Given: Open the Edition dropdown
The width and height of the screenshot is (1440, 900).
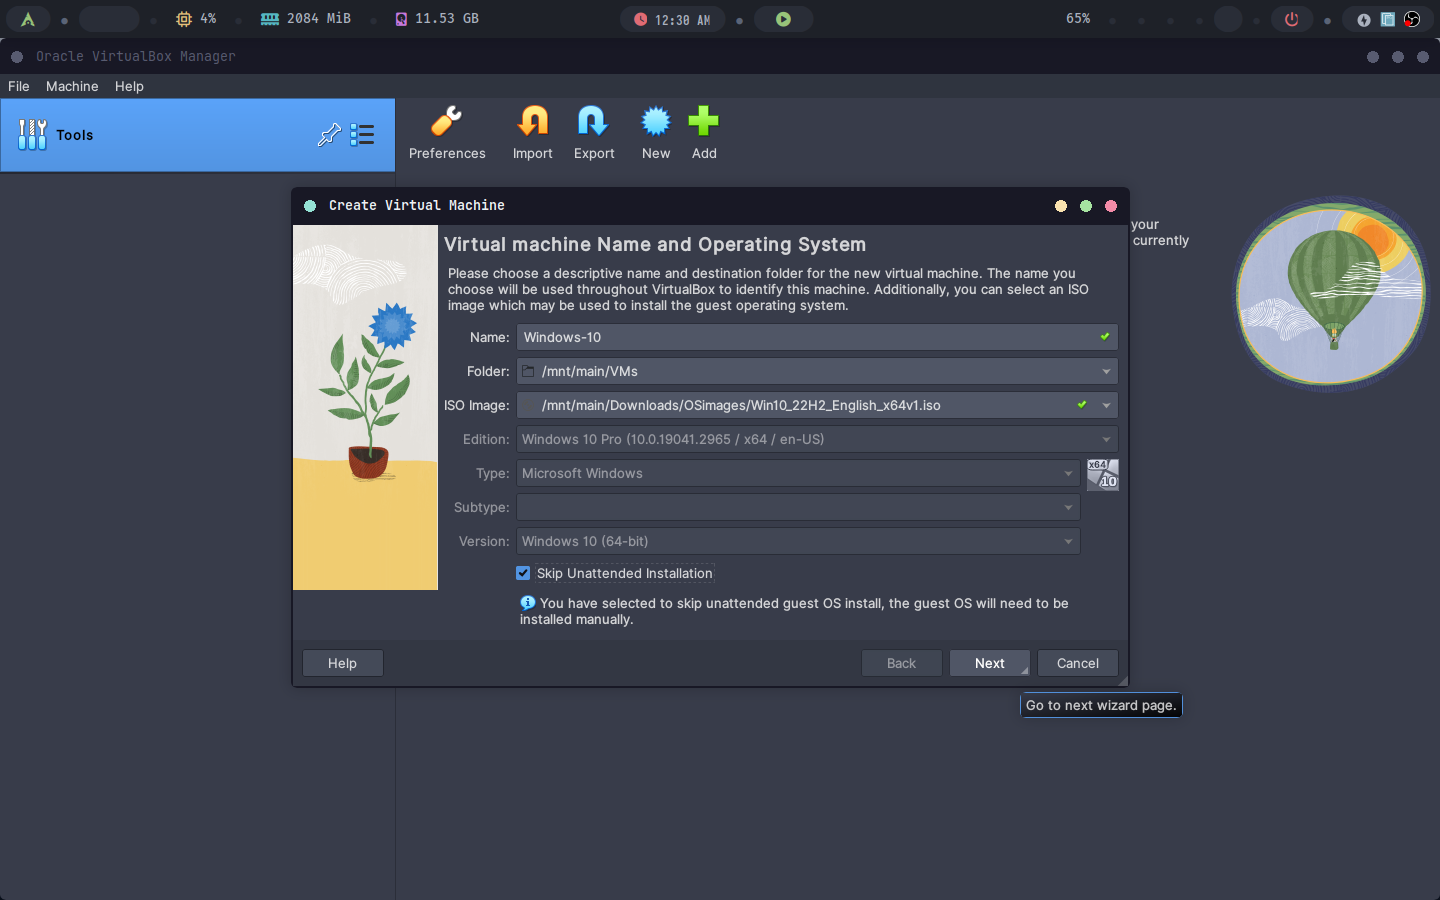Looking at the screenshot, I should click(x=1106, y=439).
